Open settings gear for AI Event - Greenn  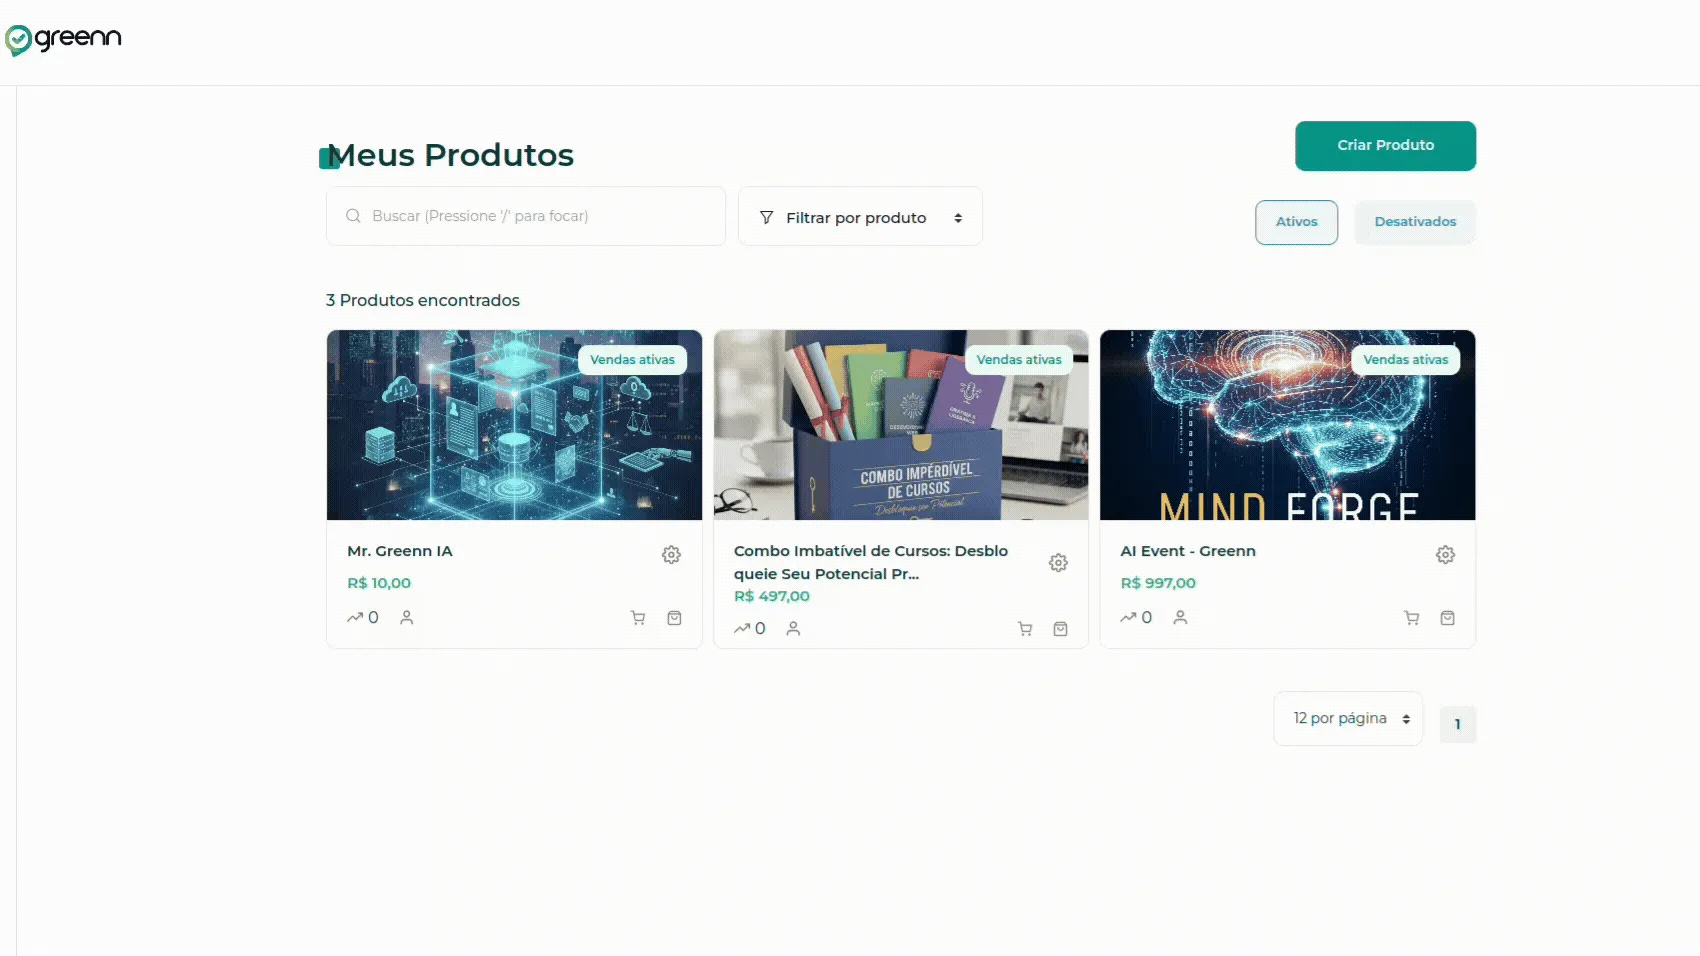click(1445, 554)
